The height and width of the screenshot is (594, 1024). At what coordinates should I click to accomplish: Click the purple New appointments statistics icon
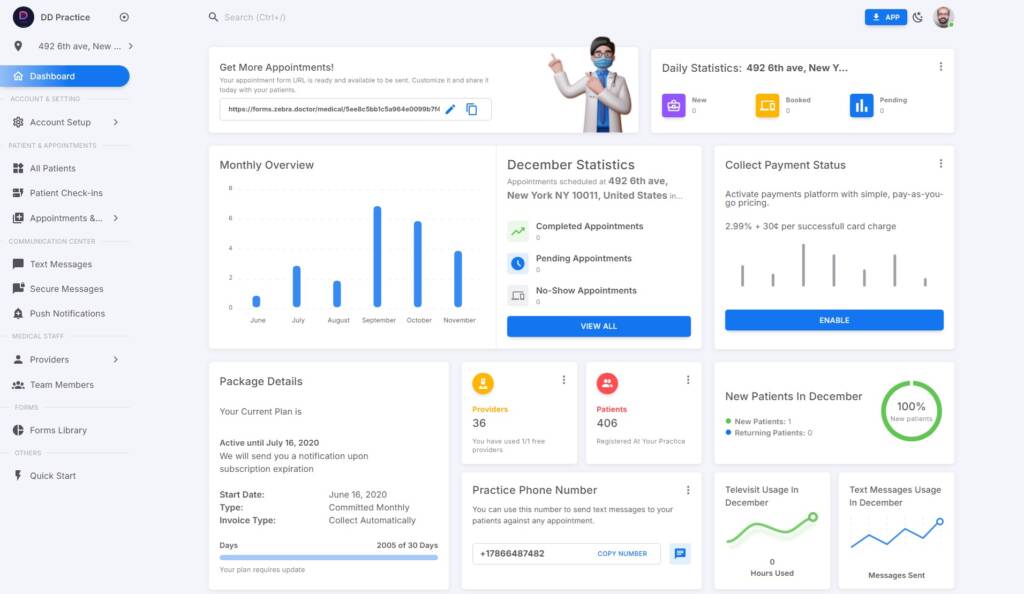coord(673,105)
